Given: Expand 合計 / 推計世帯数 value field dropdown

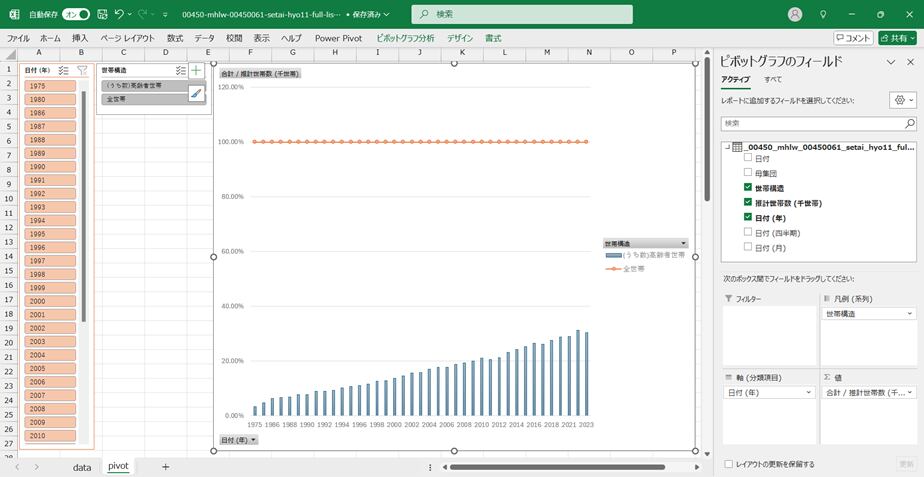Looking at the screenshot, I should coord(909,392).
